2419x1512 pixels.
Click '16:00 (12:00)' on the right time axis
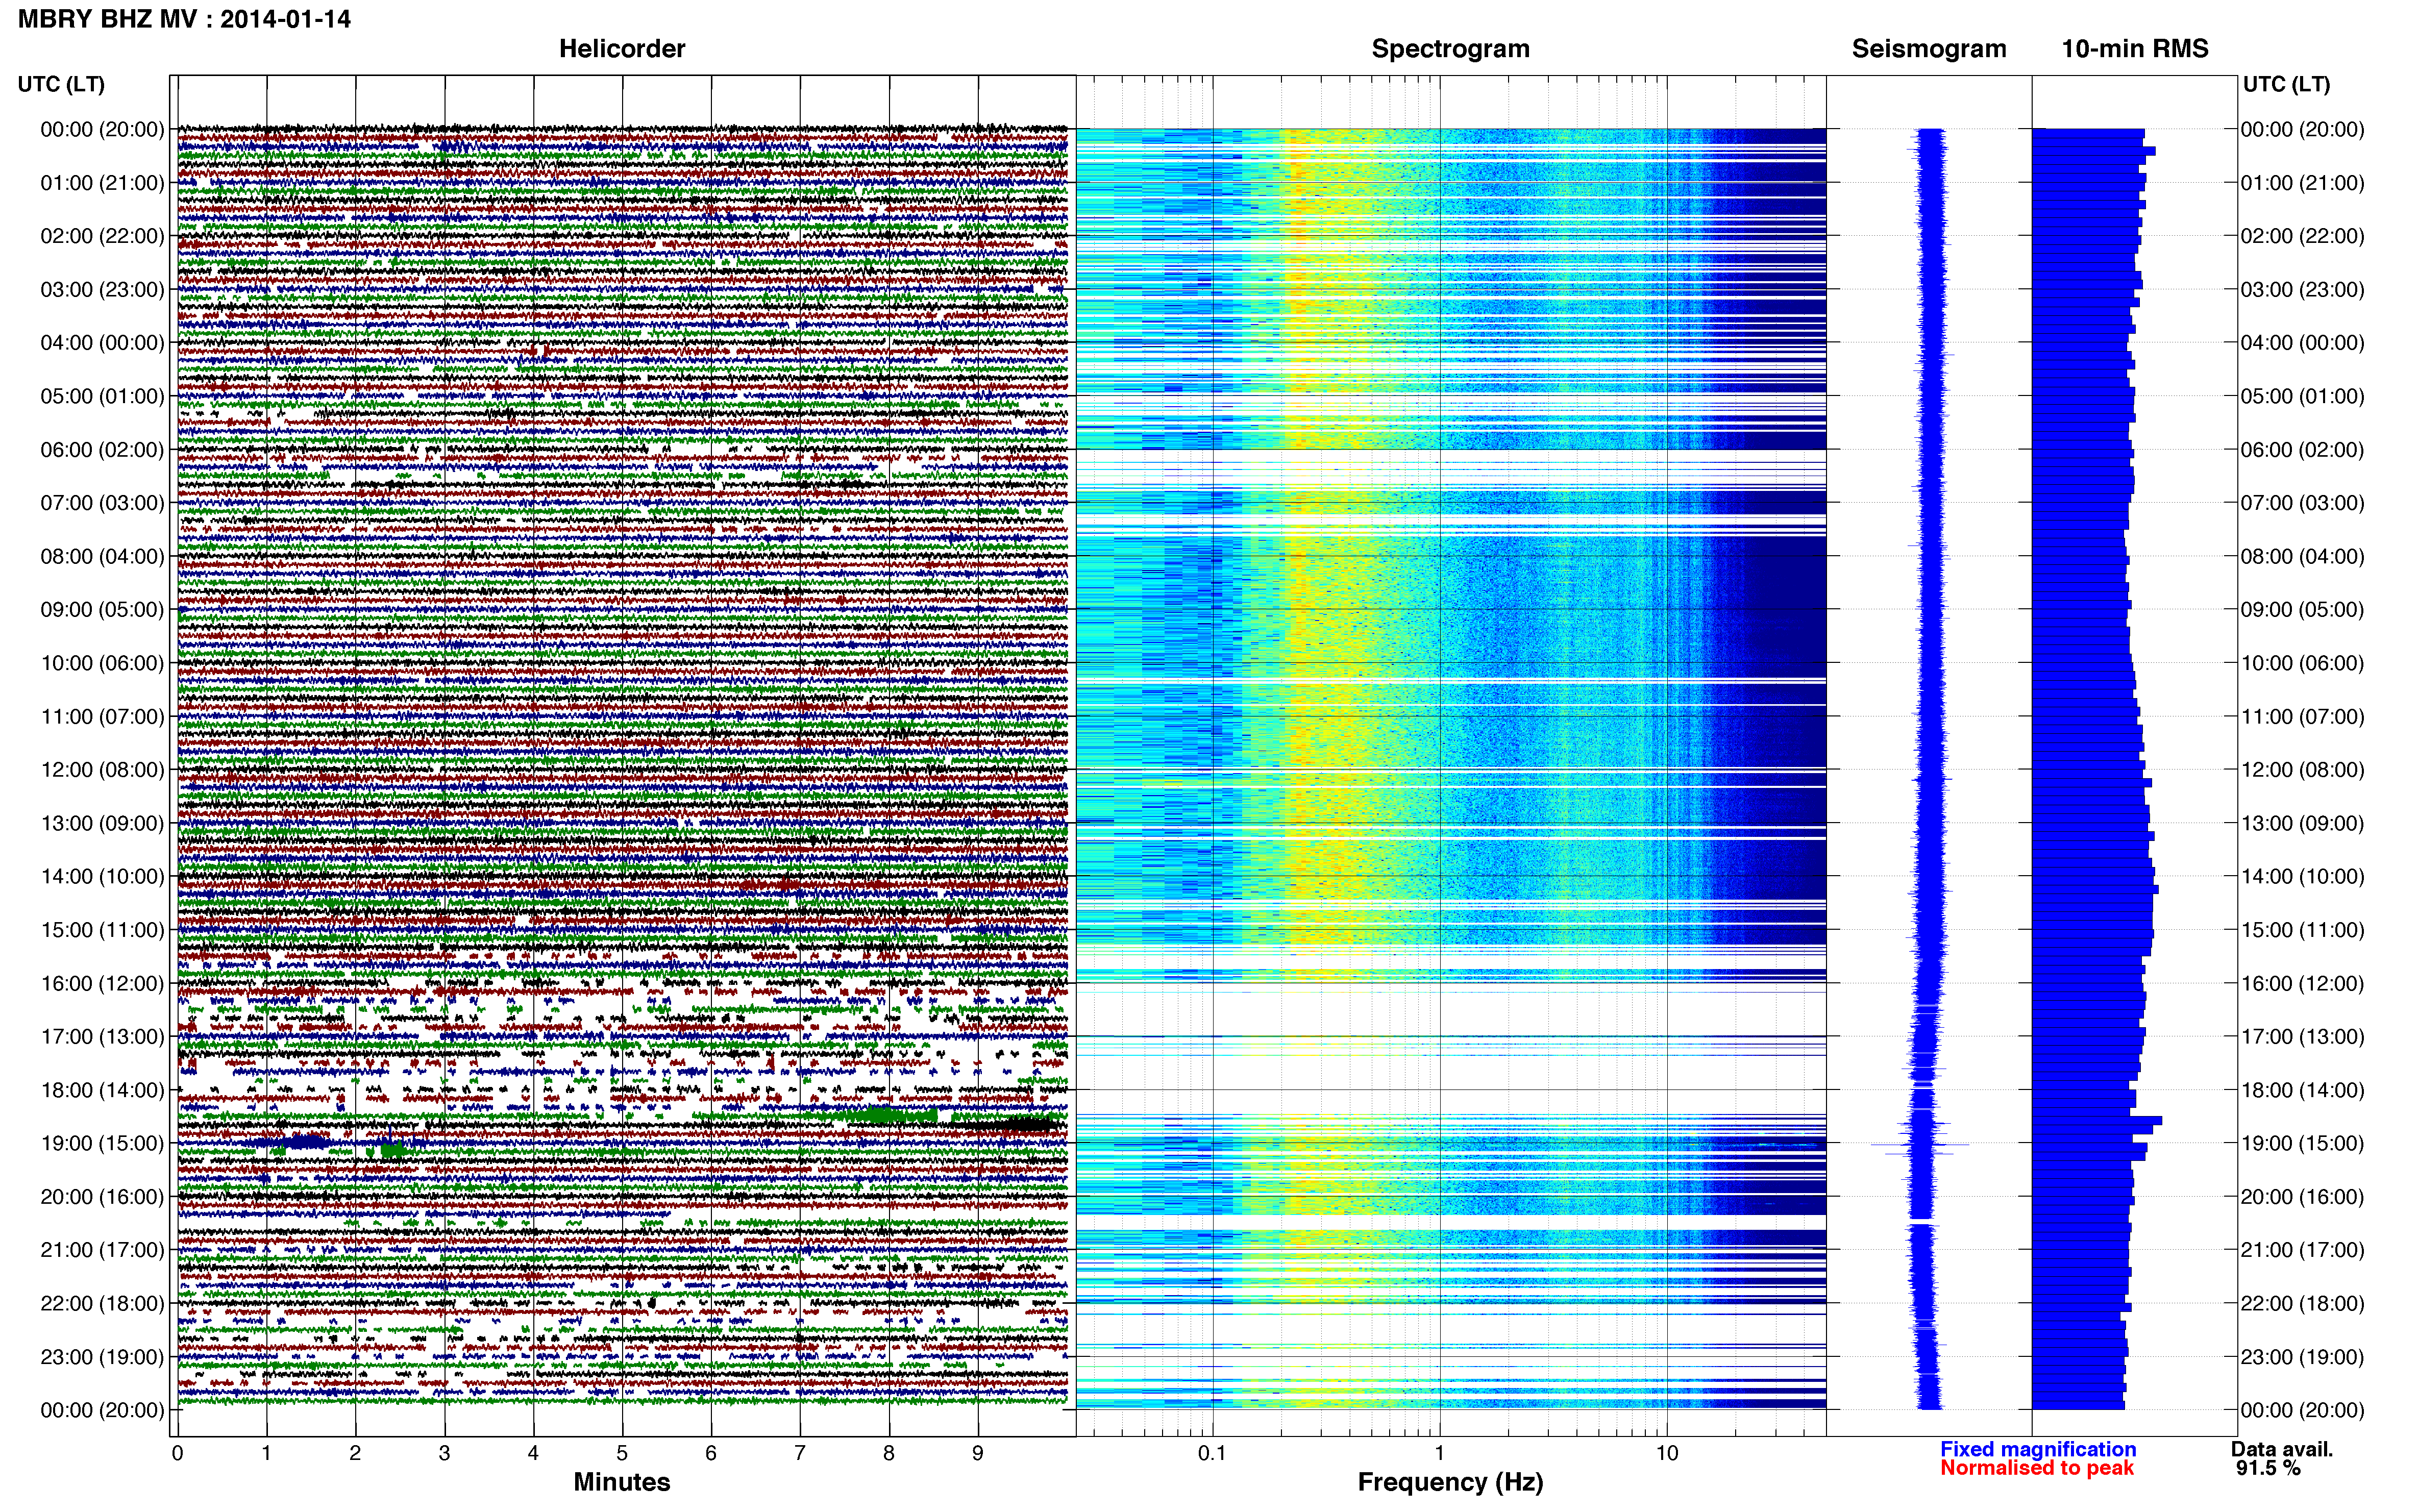pyautogui.click(x=2302, y=983)
